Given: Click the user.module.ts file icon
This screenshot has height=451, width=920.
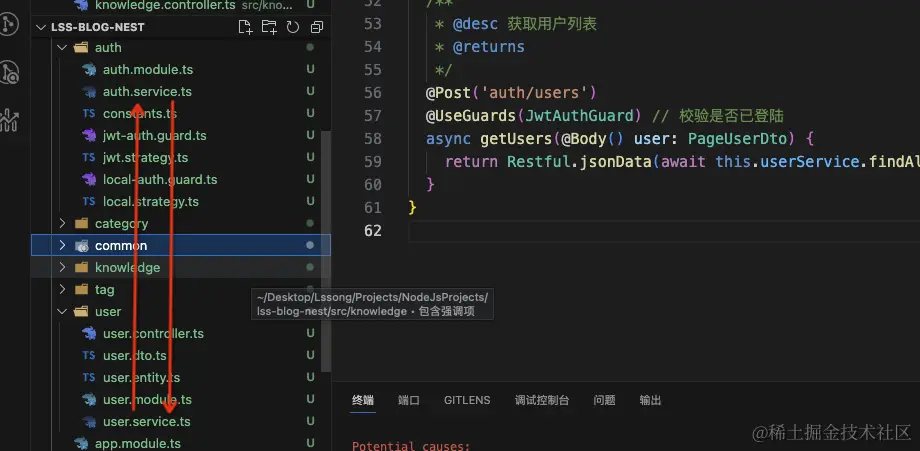Looking at the screenshot, I should 89,399.
